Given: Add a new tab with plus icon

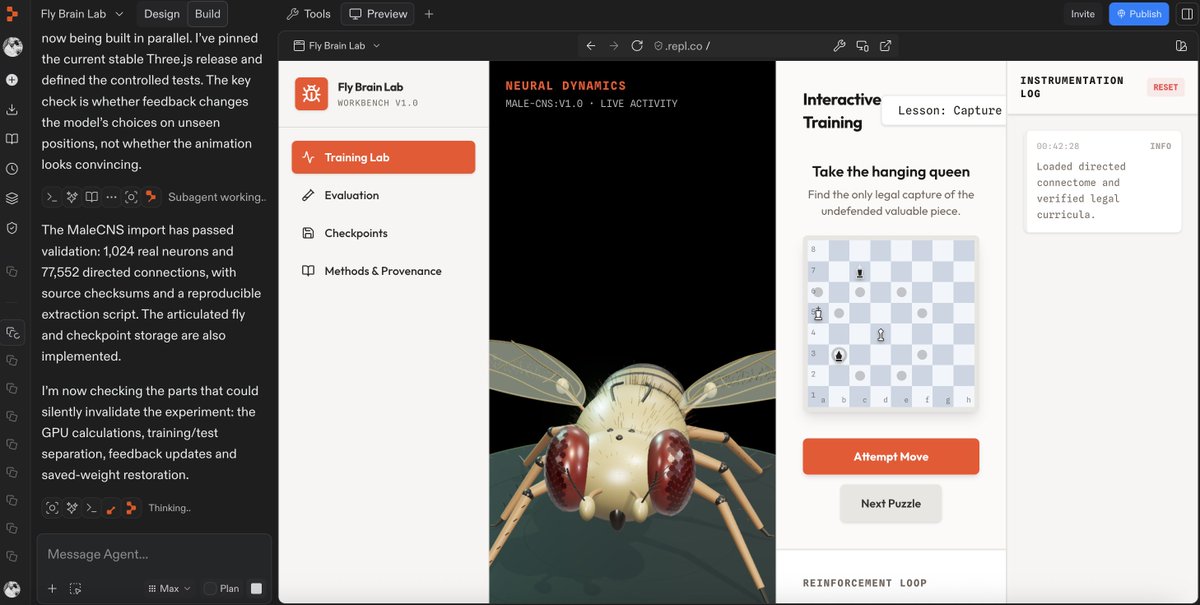Looking at the screenshot, I should point(429,14).
